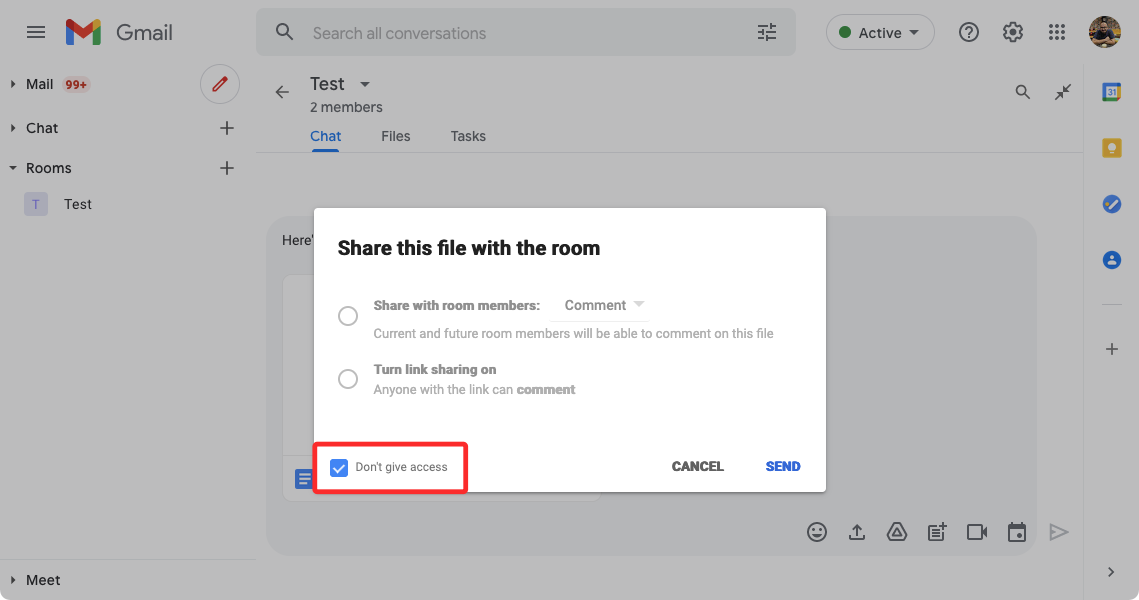Open the Google apps grid icon

[x=1057, y=33]
